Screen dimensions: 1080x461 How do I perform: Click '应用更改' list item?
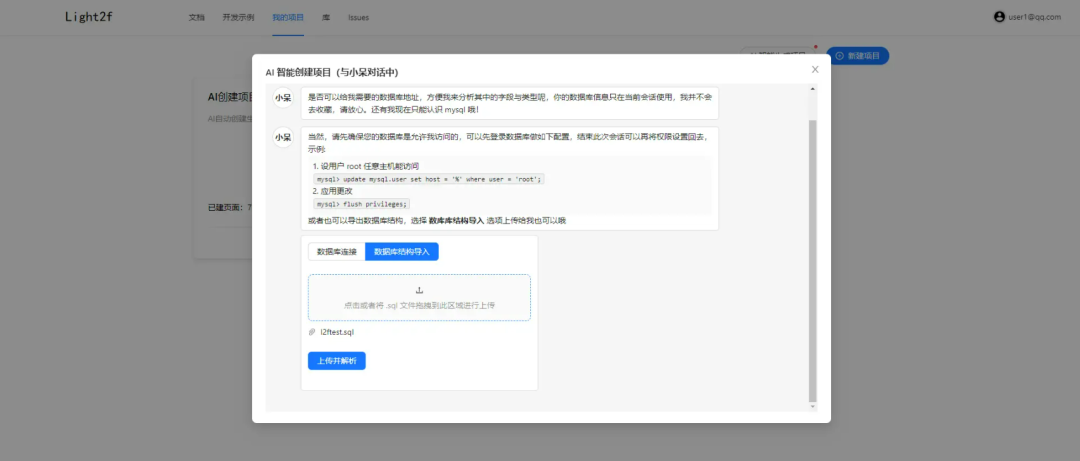(333, 191)
